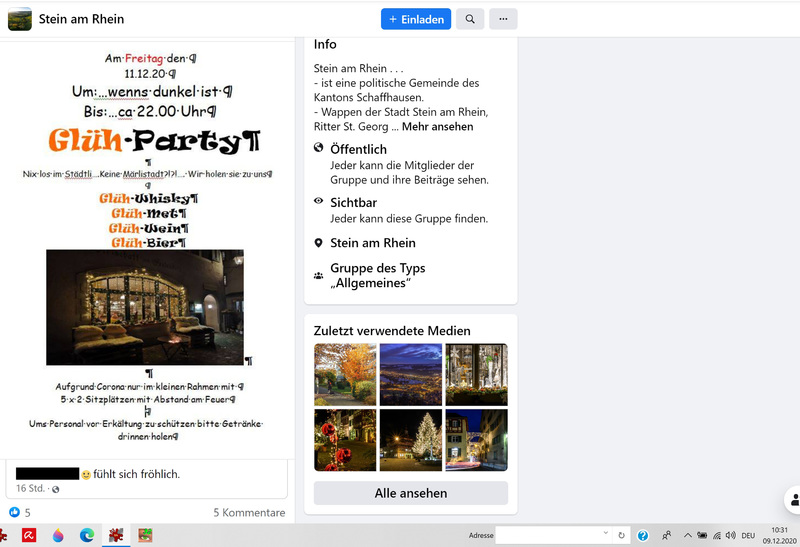
Task: Open the lit Christmas tree media thumbnail
Action: [410, 440]
